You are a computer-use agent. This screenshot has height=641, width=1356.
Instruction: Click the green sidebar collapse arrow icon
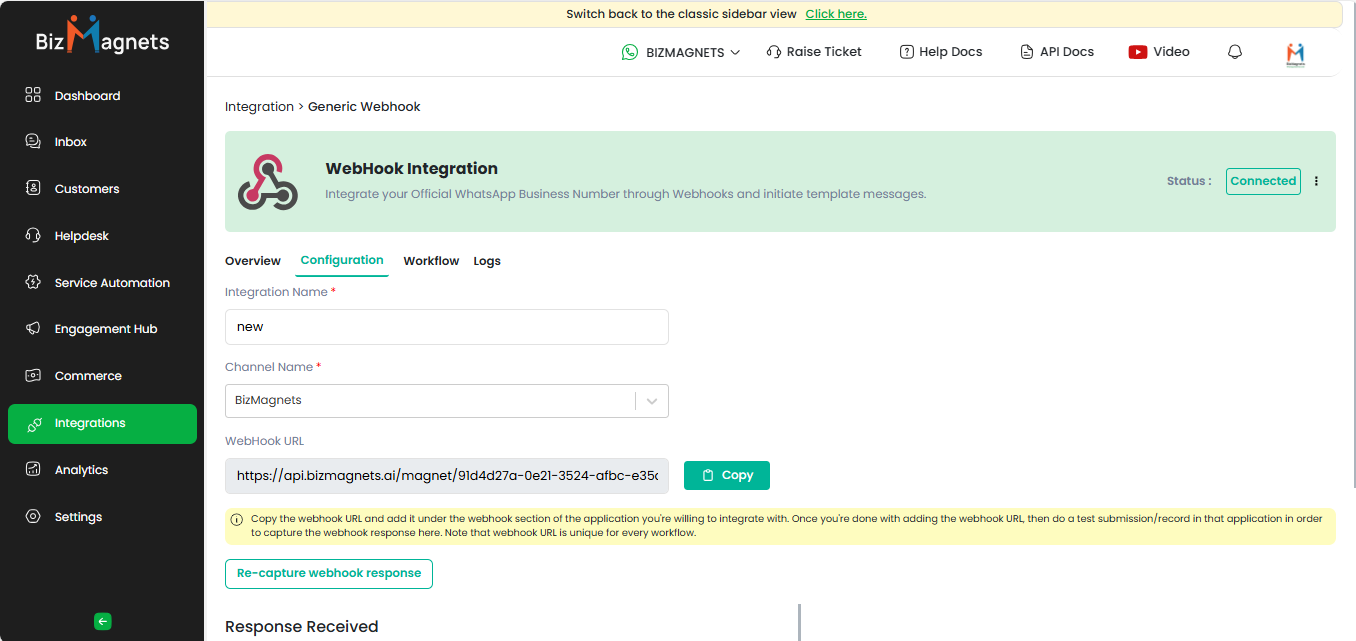[x=102, y=621]
